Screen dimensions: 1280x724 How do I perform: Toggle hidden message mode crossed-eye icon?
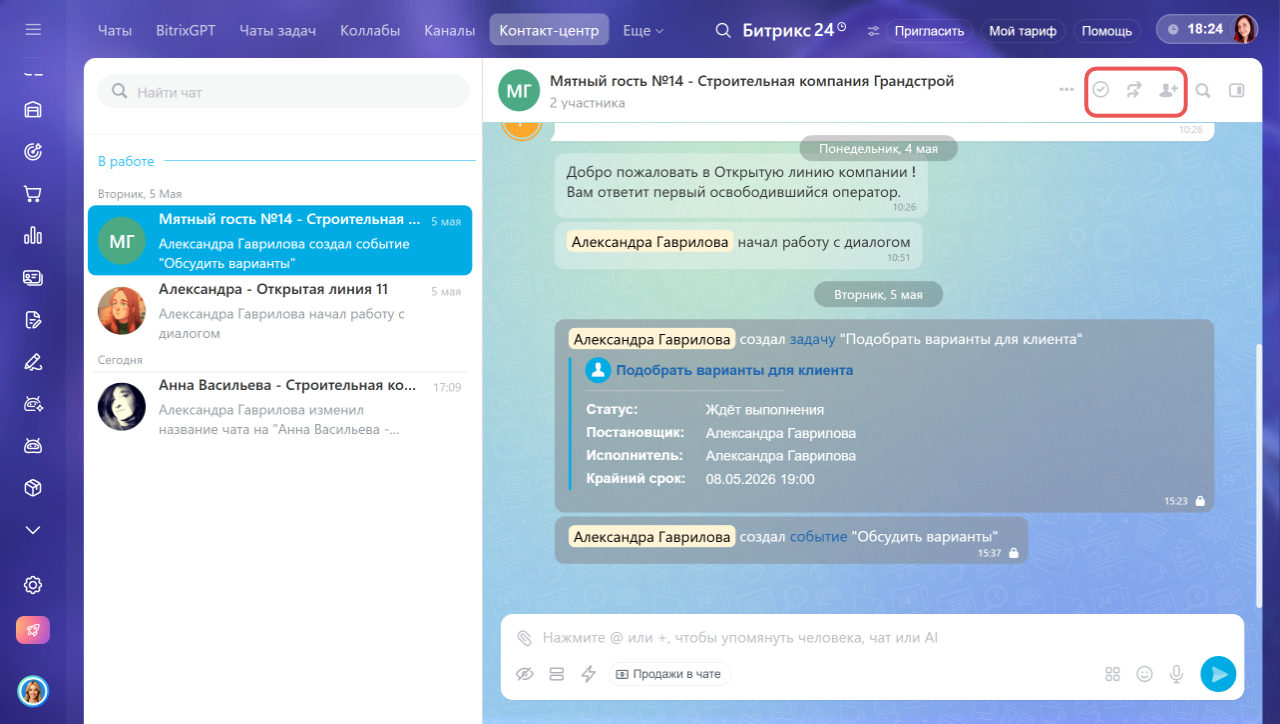[525, 674]
